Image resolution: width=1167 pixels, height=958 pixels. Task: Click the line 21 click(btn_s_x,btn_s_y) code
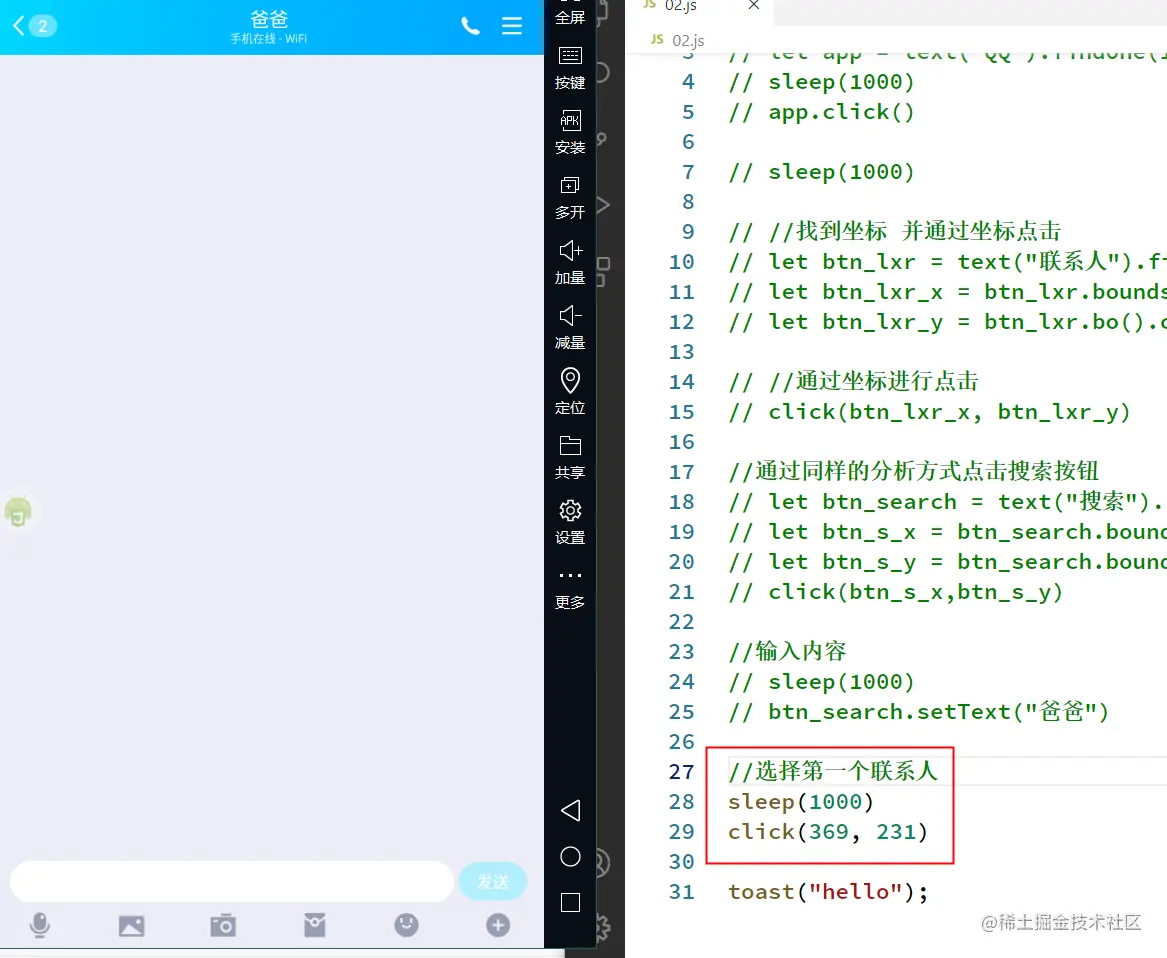click(x=896, y=592)
